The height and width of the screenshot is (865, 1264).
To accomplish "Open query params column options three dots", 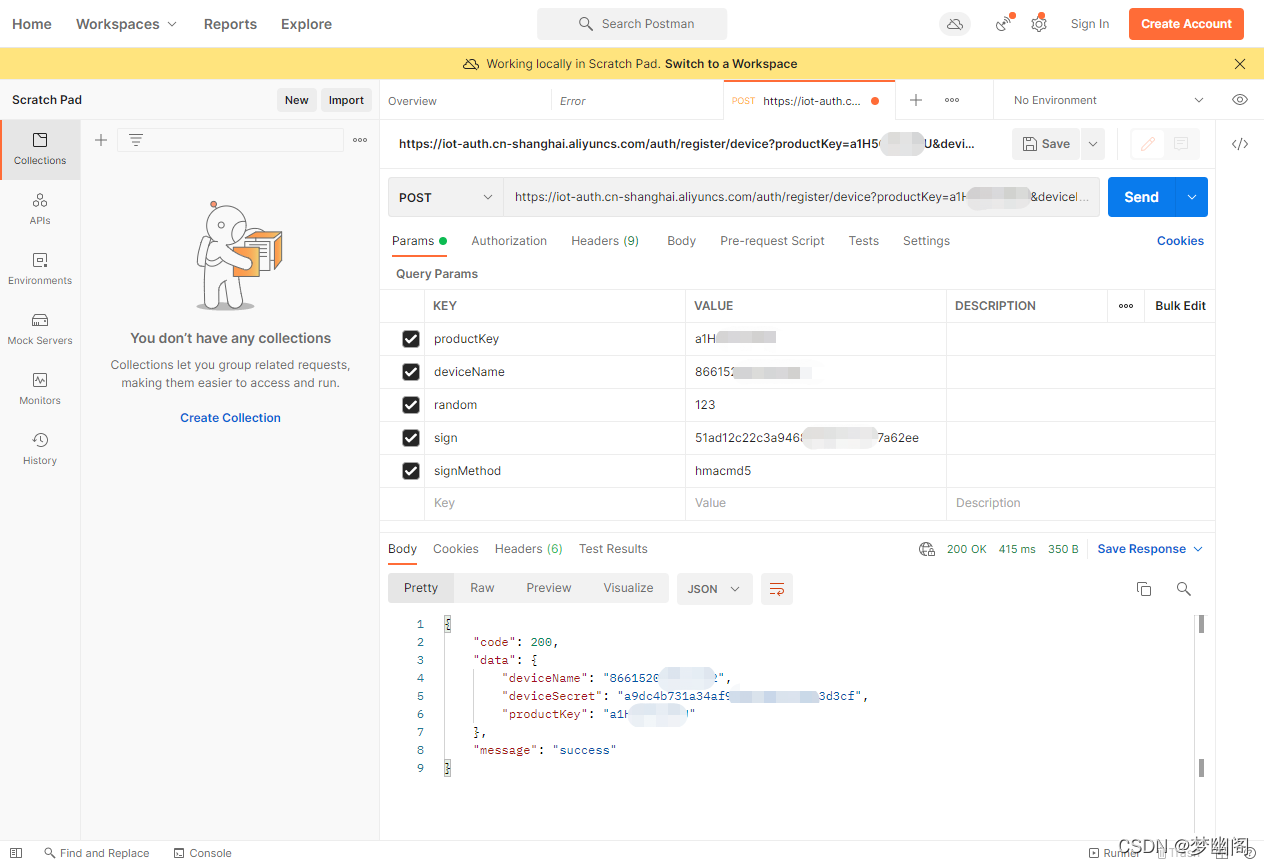I will point(1126,306).
